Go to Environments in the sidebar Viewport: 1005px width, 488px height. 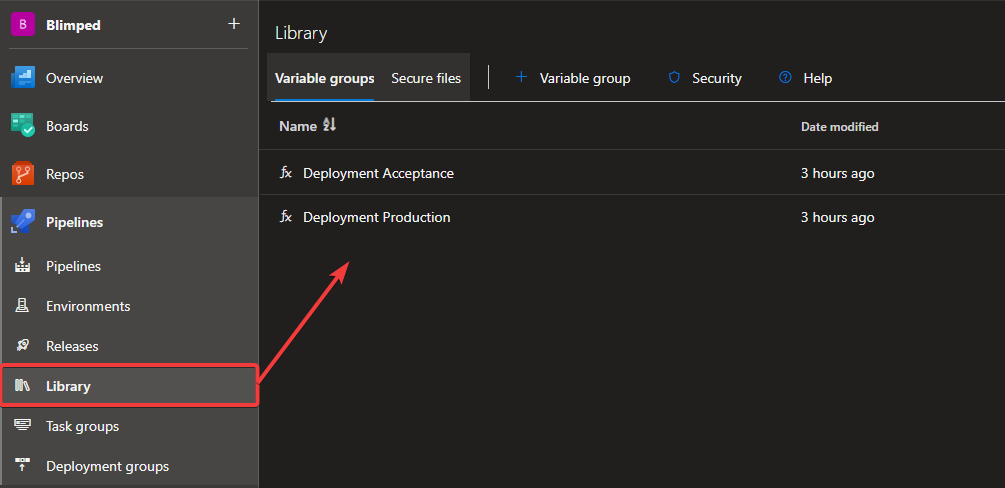pyautogui.click(x=88, y=306)
